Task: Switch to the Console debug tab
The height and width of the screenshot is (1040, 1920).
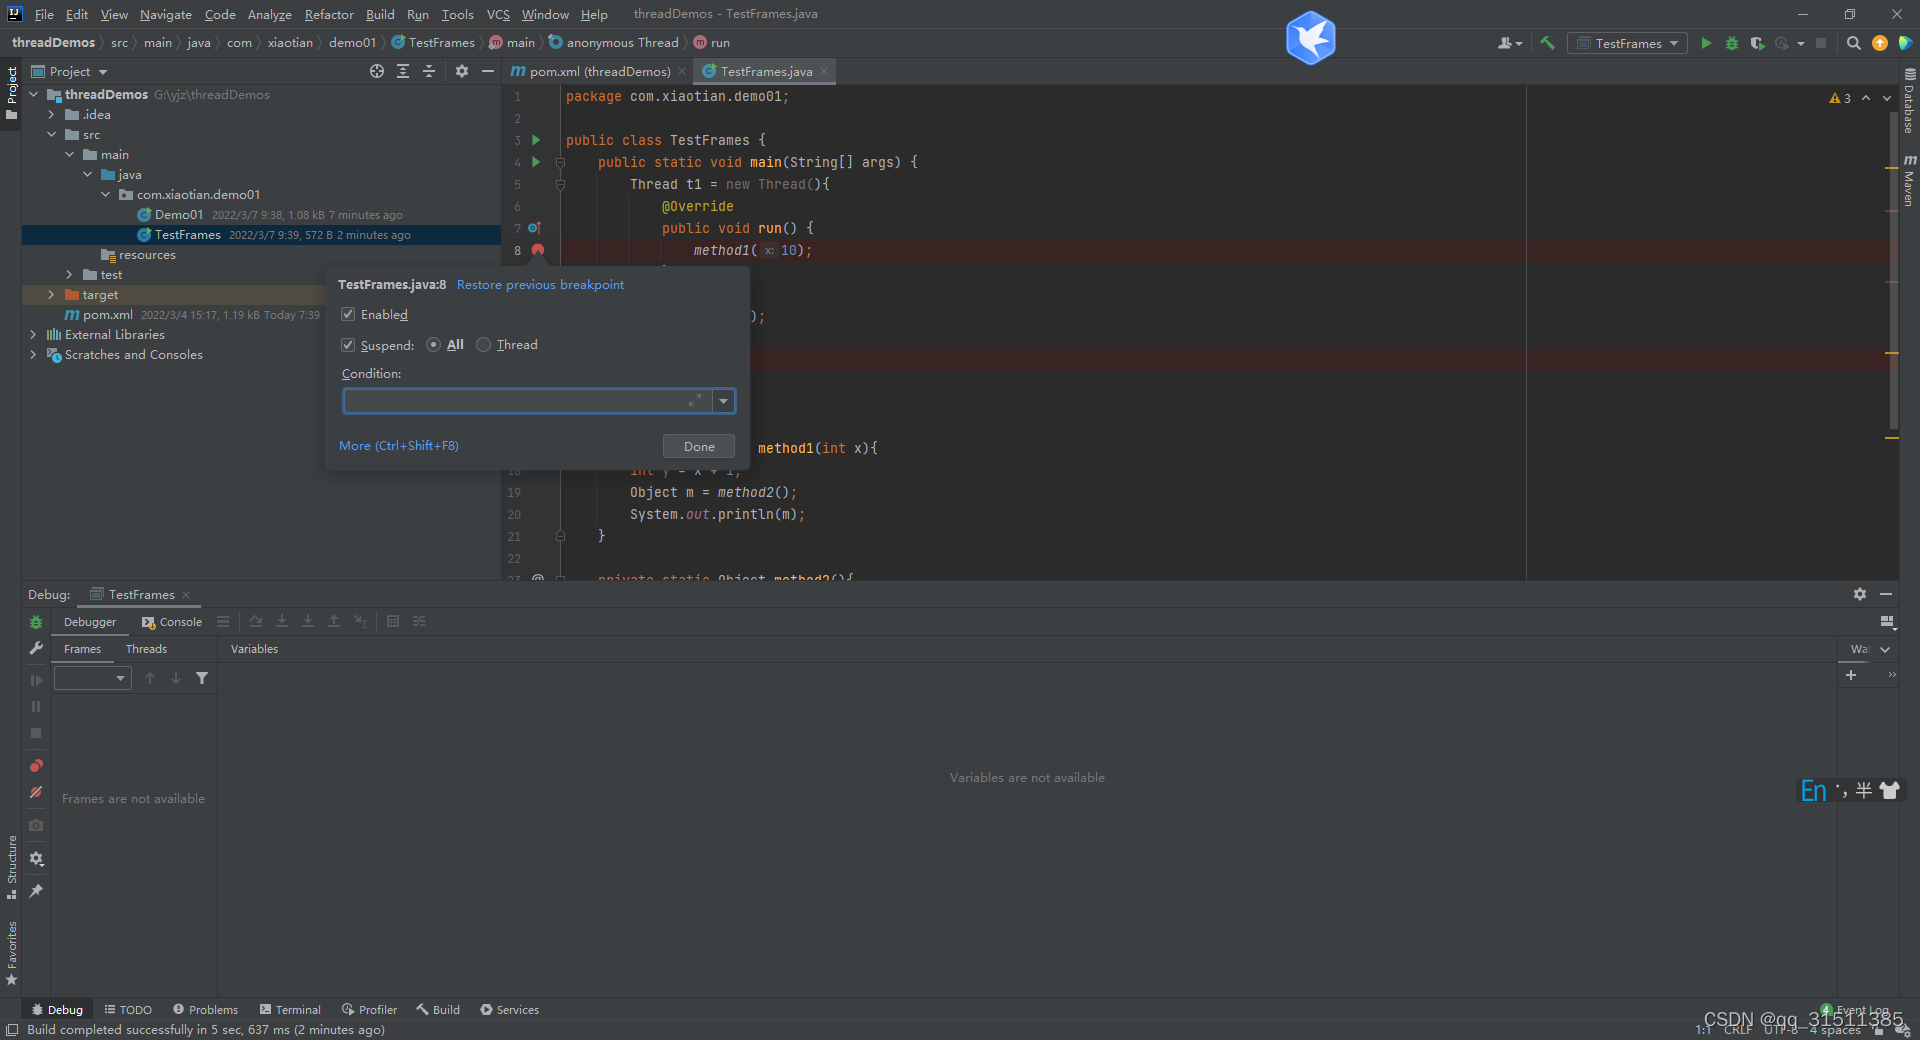Action: [172, 622]
